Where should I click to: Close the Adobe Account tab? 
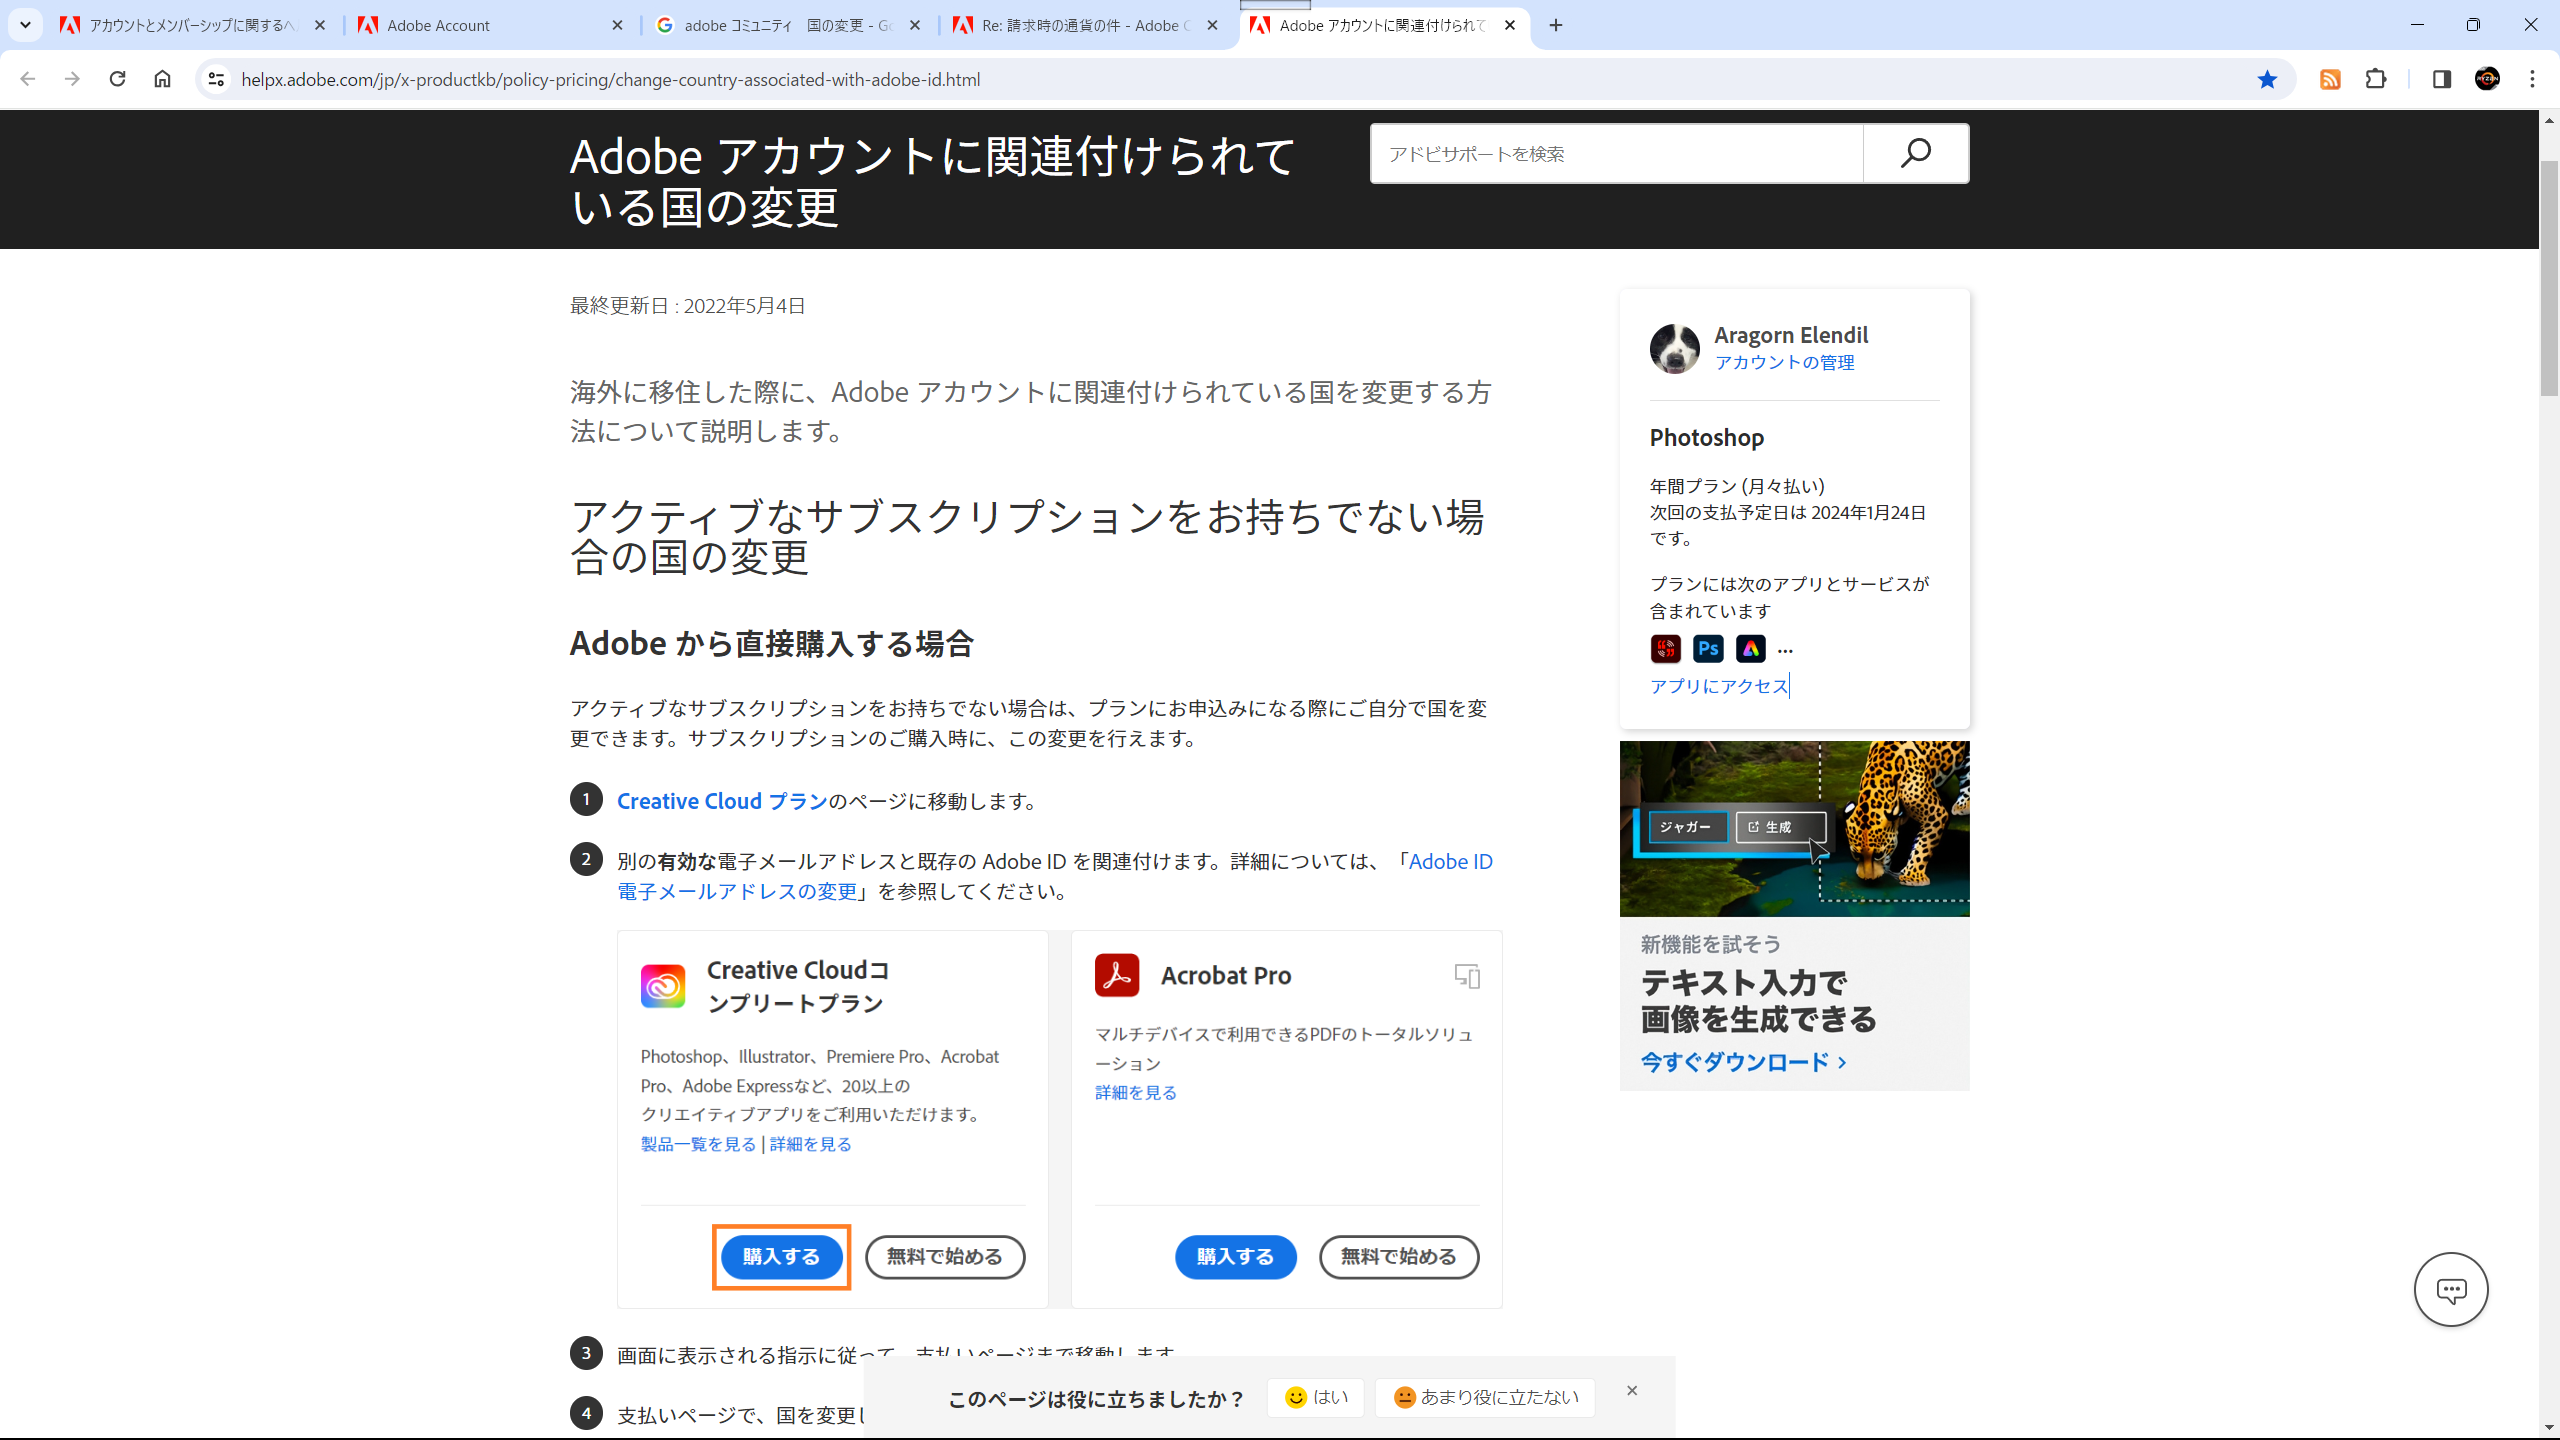coord(617,25)
